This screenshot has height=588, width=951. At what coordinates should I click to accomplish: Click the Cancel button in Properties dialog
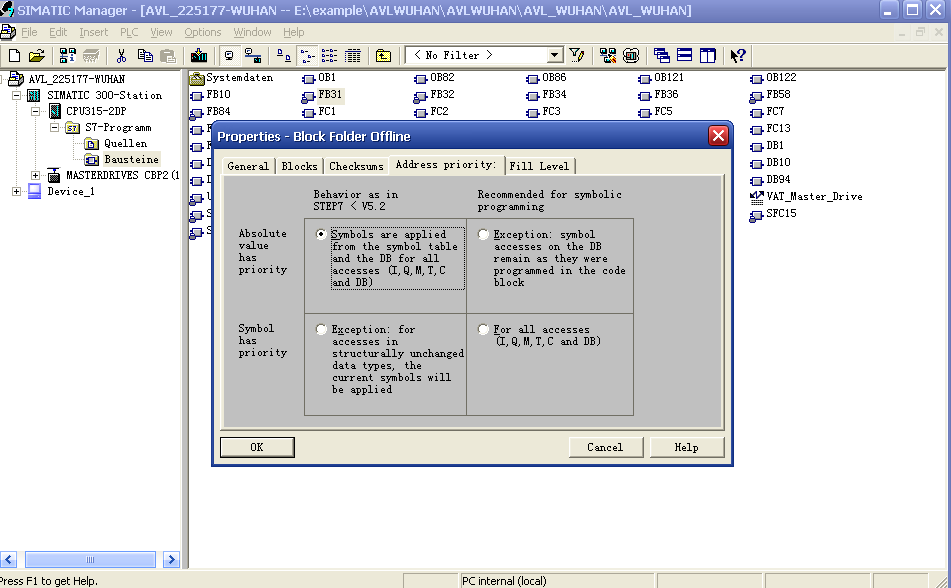point(605,447)
